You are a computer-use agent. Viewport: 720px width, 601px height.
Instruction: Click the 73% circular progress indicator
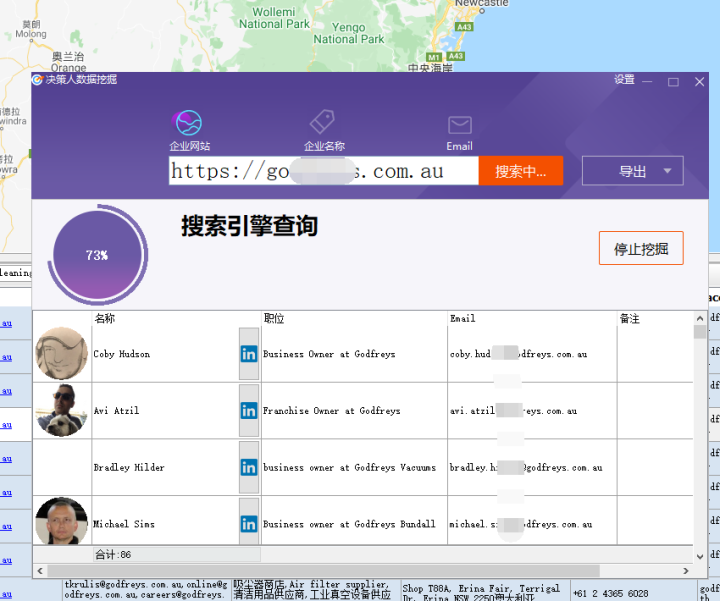(x=97, y=255)
